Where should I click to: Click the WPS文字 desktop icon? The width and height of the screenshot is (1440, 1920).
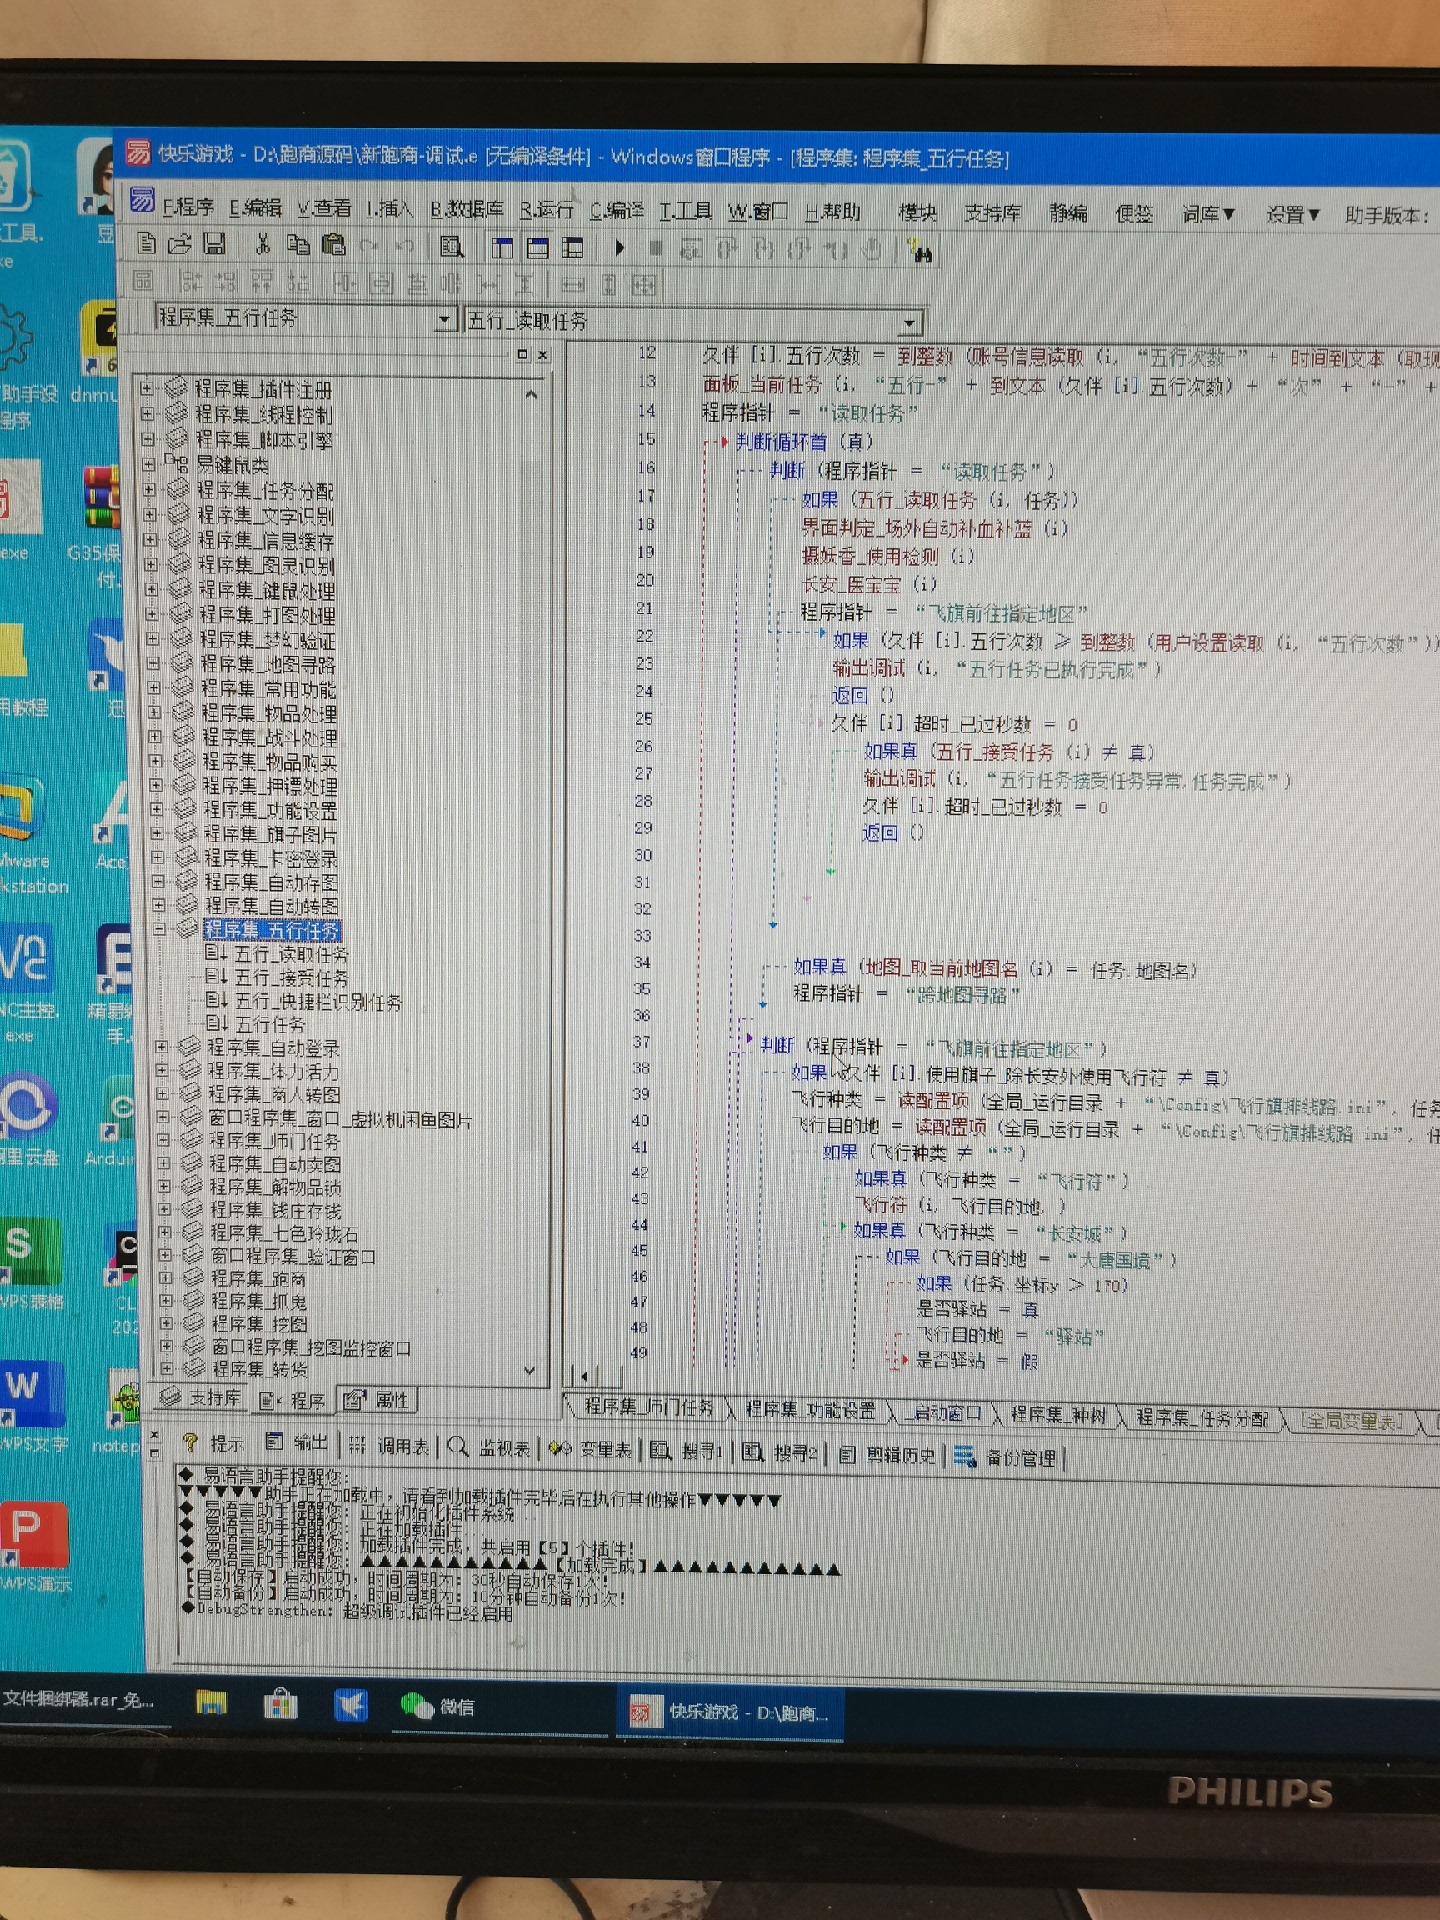(32, 1405)
